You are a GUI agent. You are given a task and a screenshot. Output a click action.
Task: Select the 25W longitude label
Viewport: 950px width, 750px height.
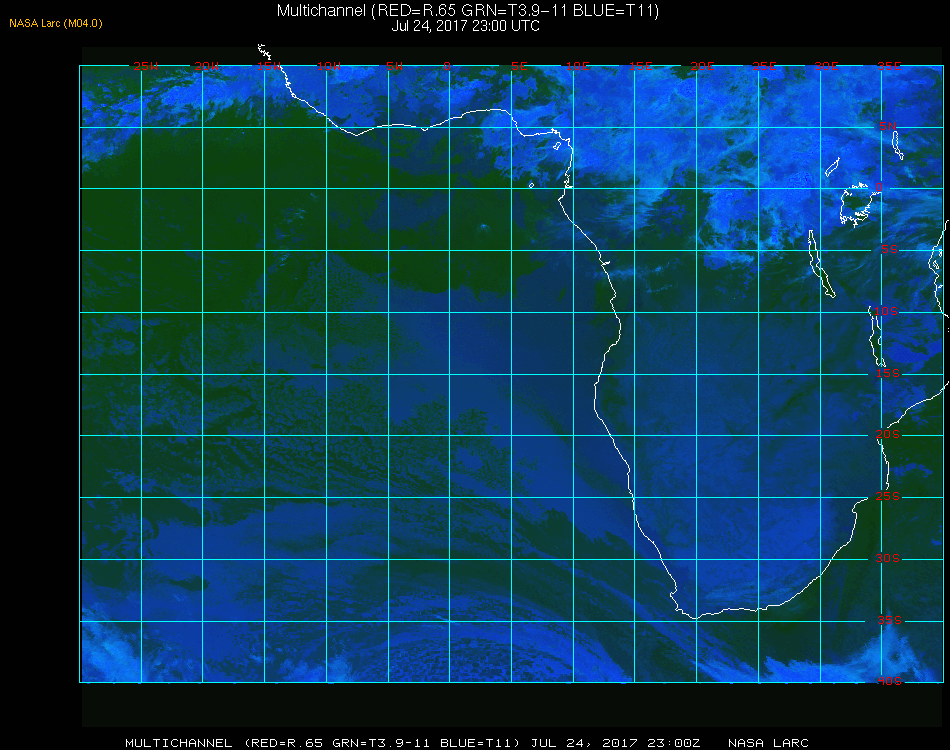click(x=145, y=66)
